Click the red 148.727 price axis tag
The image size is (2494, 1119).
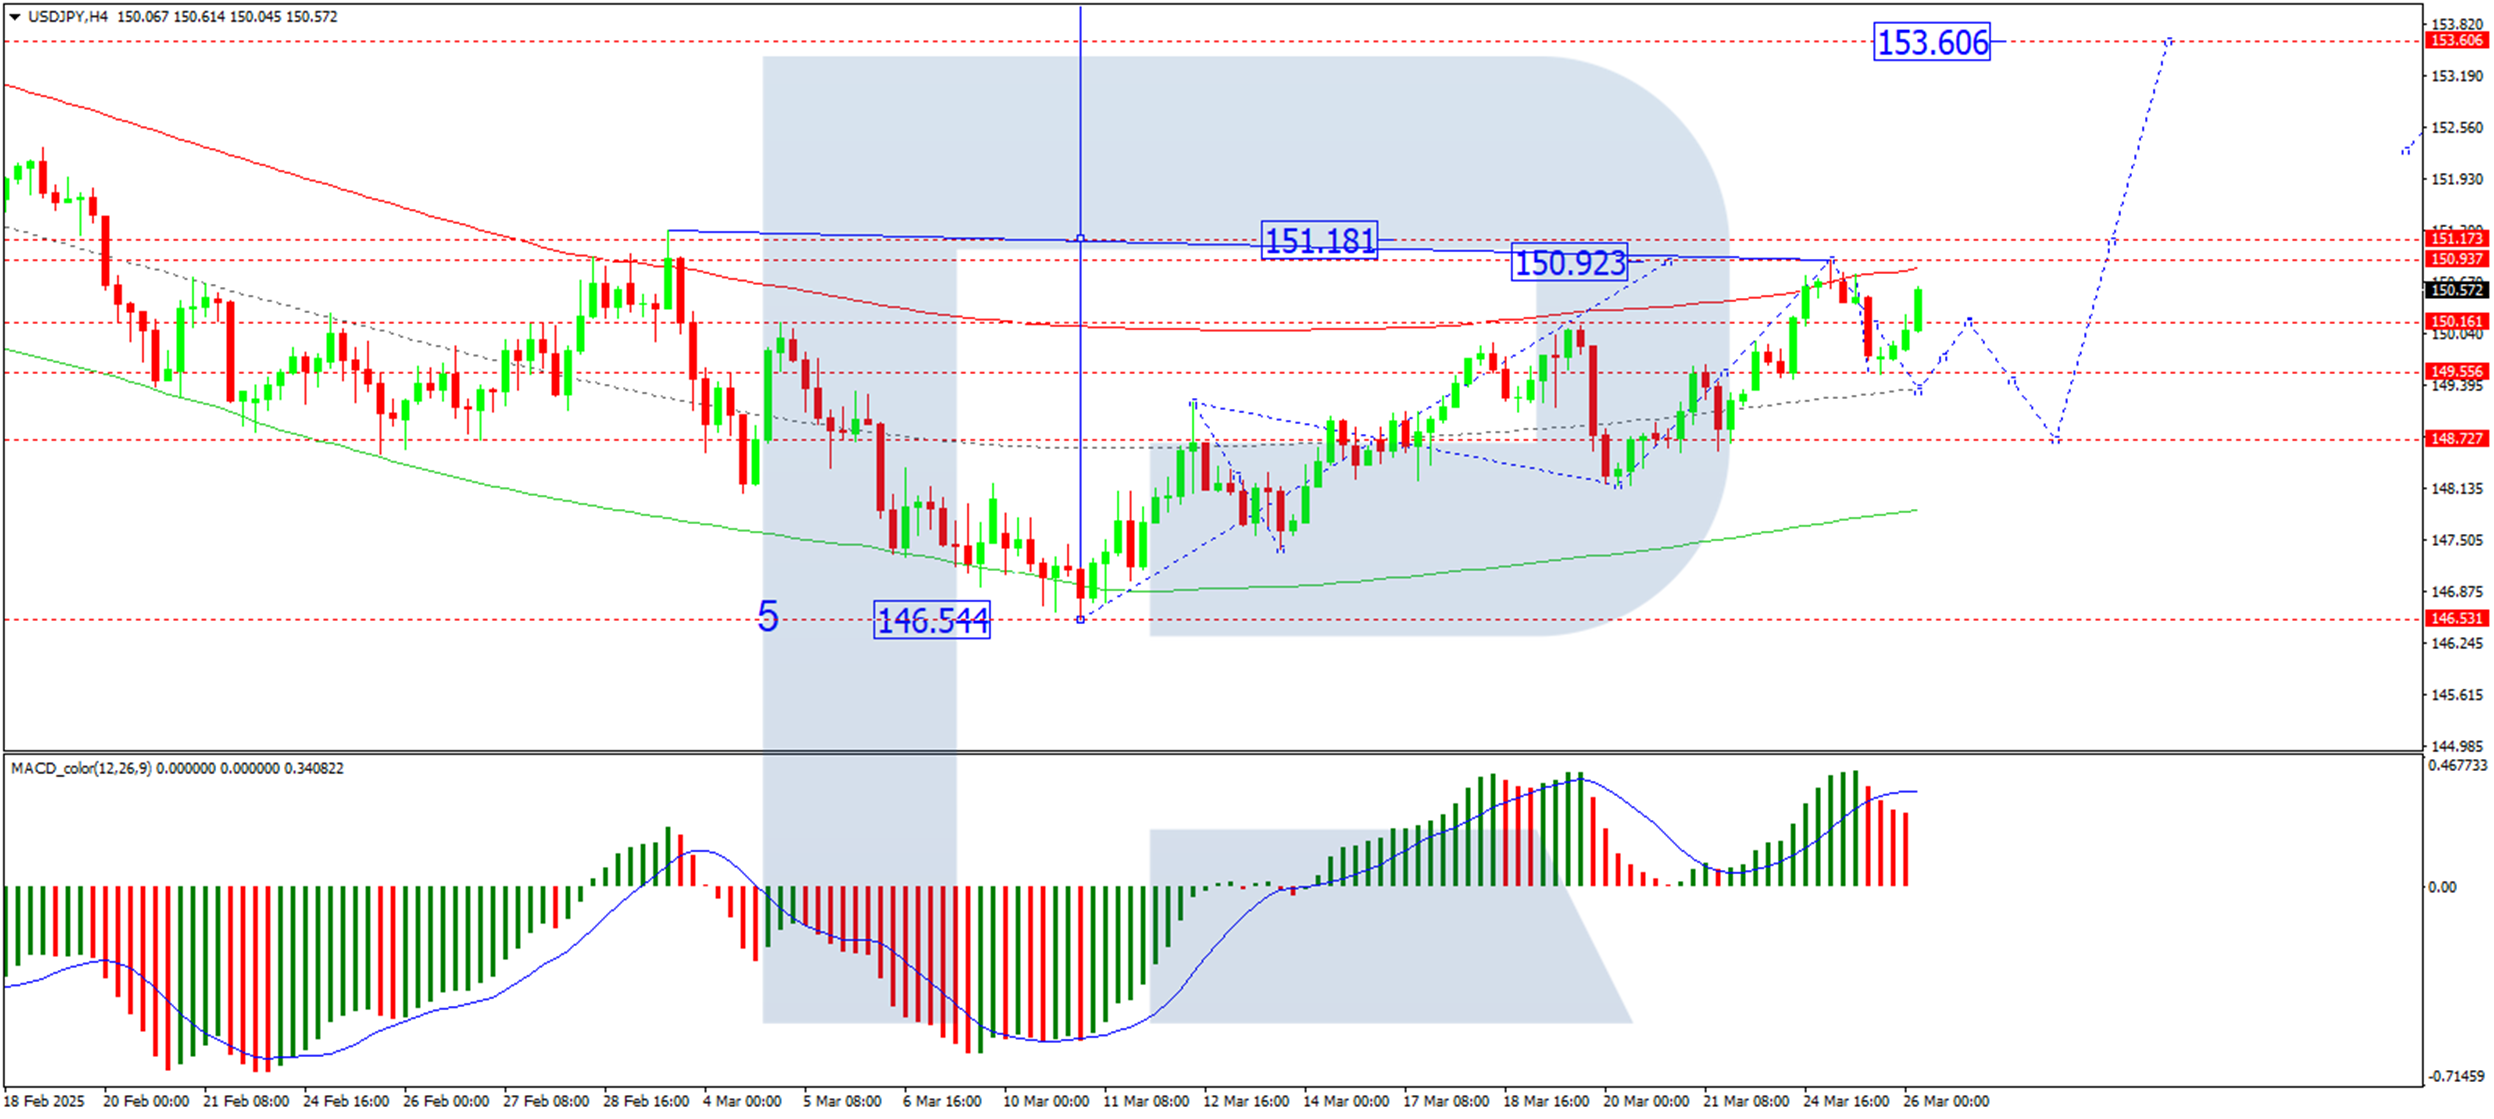click(2456, 438)
